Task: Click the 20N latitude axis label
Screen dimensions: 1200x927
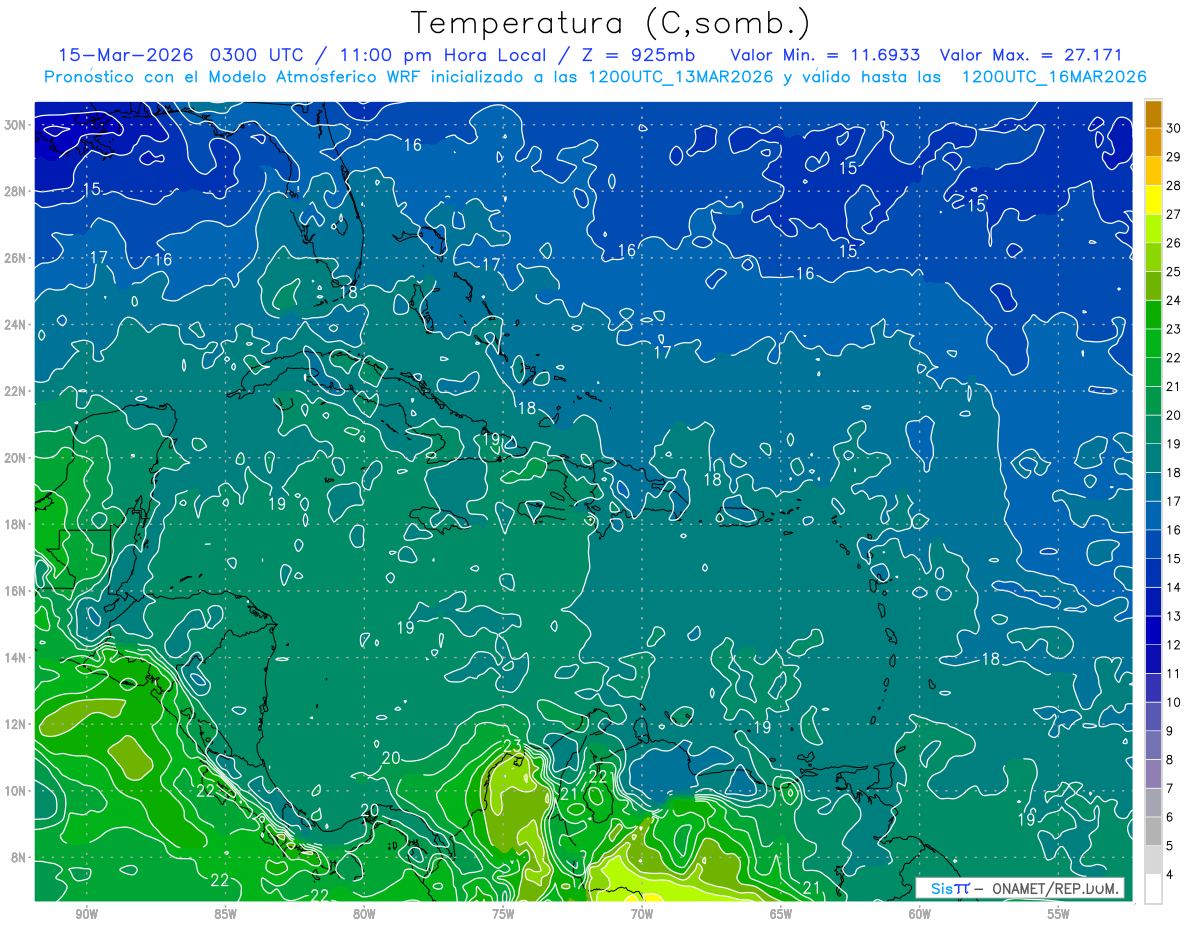Action: [x=16, y=457]
